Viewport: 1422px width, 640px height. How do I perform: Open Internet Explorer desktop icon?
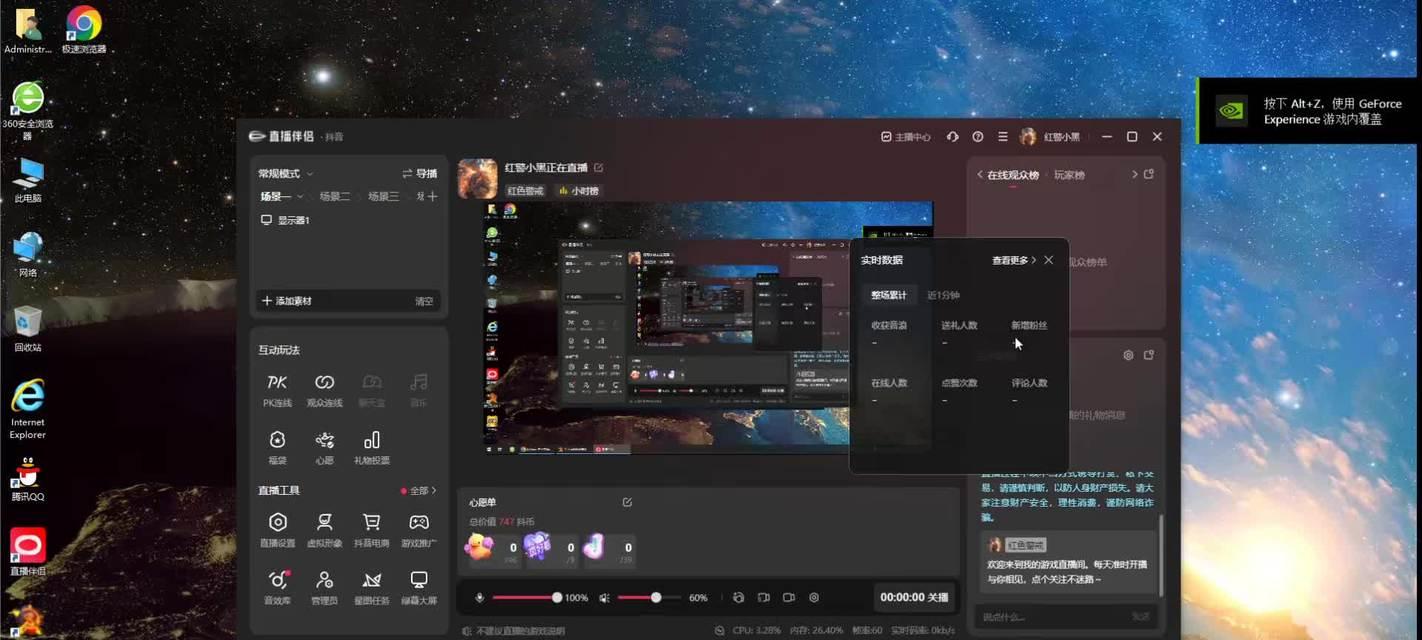(x=28, y=408)
